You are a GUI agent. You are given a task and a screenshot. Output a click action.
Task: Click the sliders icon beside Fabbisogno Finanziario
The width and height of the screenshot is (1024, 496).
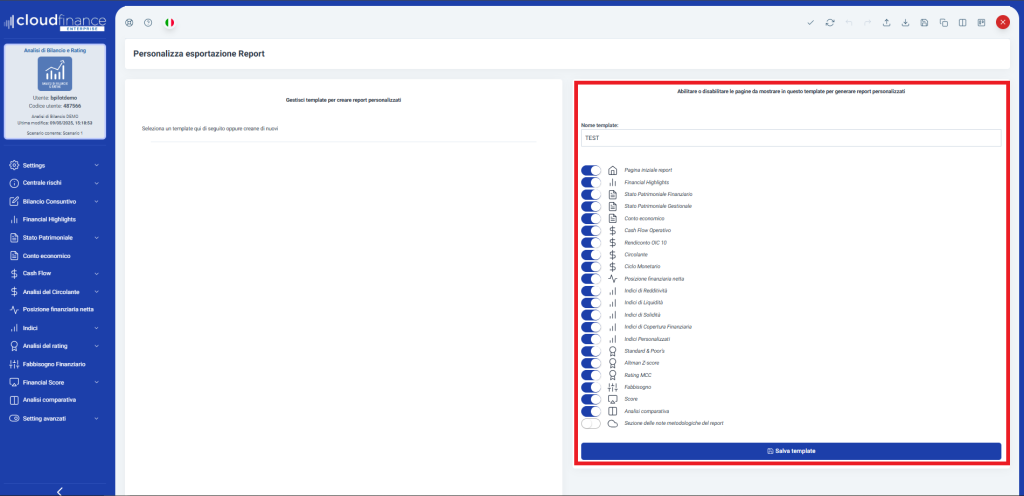point(14,364)
